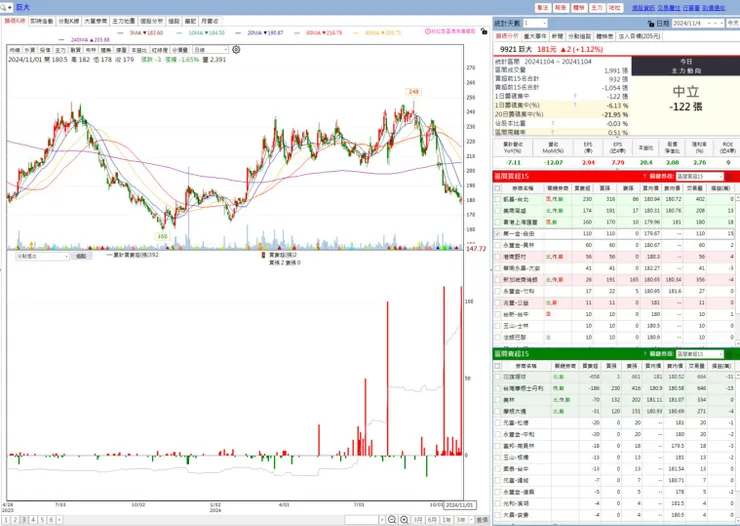Screen dimensions: 740x526
Task: Select all via buy table header checkbox
Action: [x=497, y=188]
